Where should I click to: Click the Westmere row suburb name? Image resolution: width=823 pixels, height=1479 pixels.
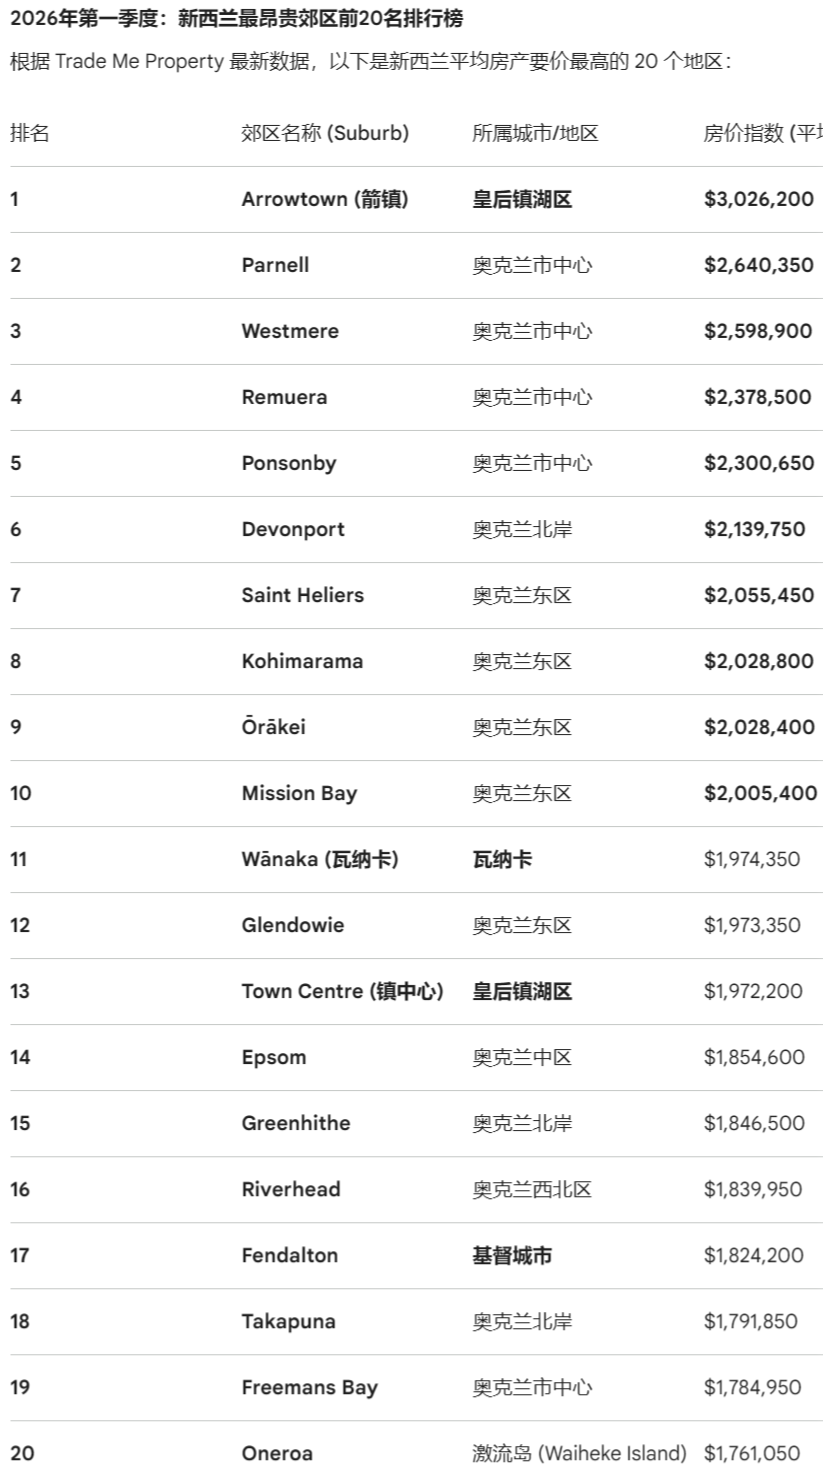click(x=290, y=331)
